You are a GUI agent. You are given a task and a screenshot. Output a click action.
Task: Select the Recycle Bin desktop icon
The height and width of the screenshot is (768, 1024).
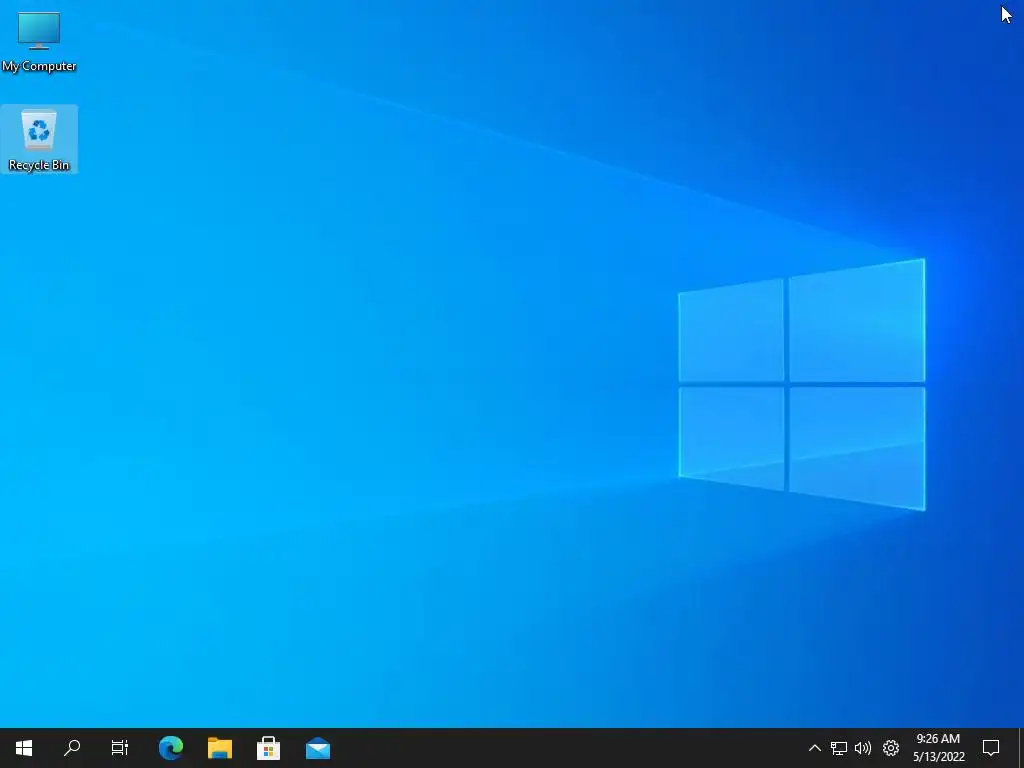click(x=39, y=139)
